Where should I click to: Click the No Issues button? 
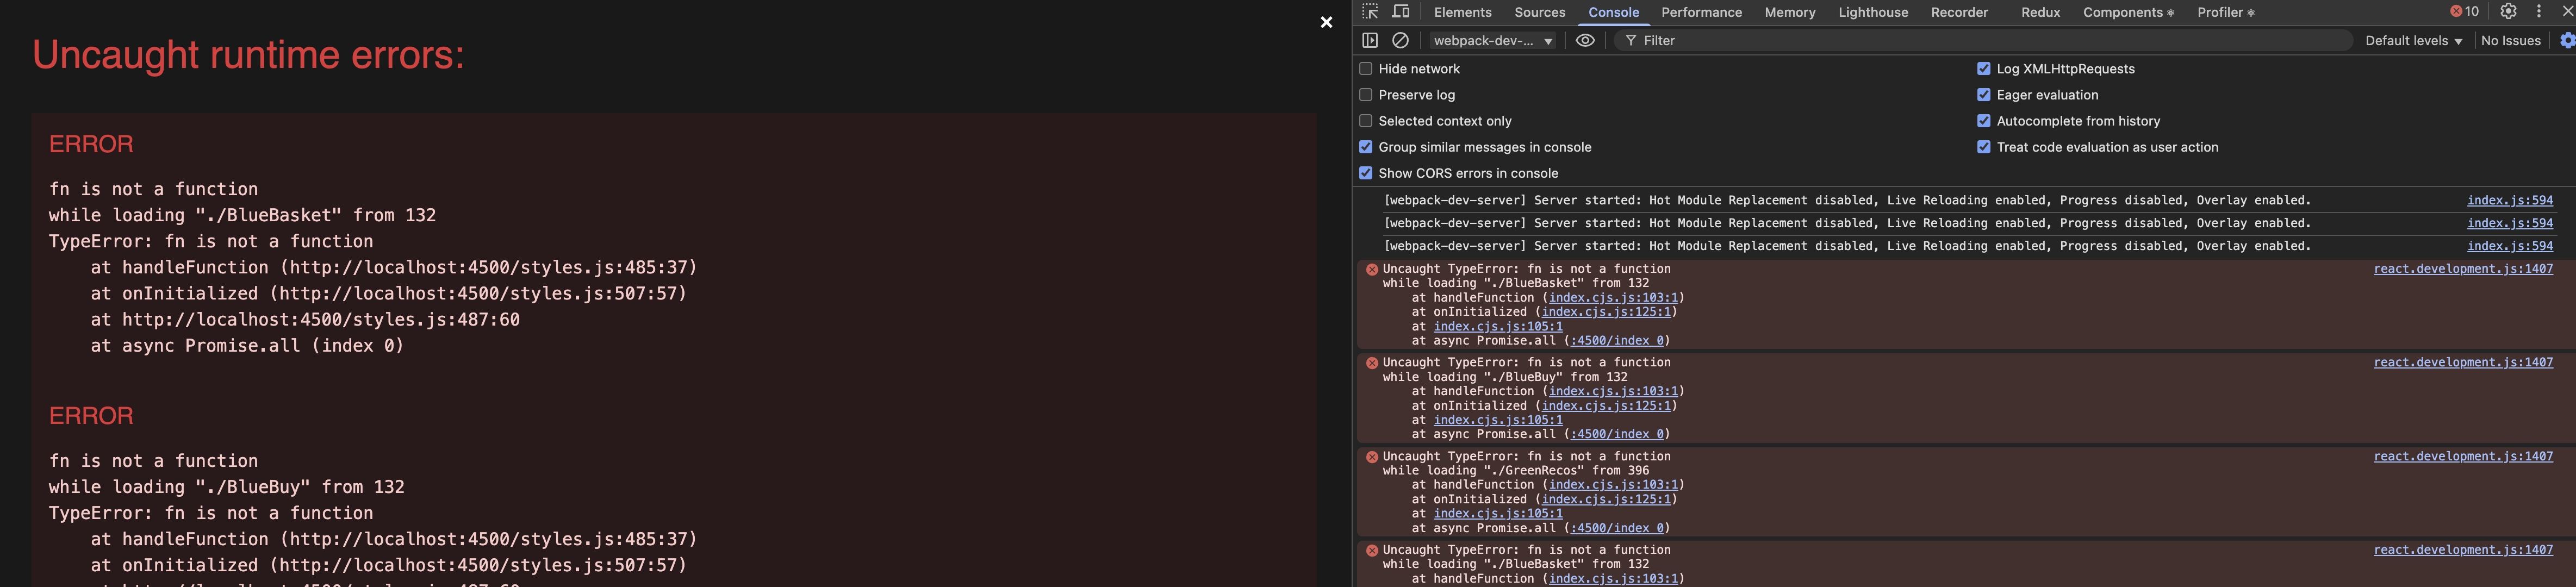tap(2510, 41)
